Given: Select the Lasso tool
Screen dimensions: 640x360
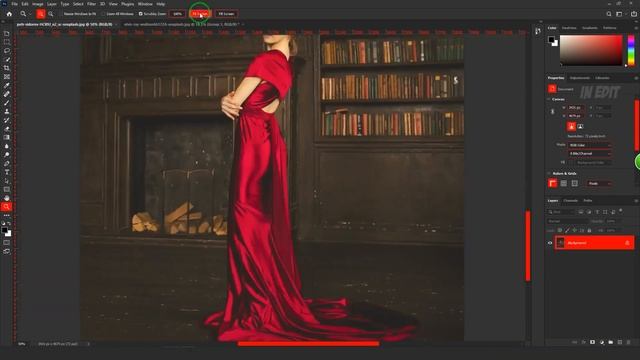Looking at the screenshot, I should 7,51.
